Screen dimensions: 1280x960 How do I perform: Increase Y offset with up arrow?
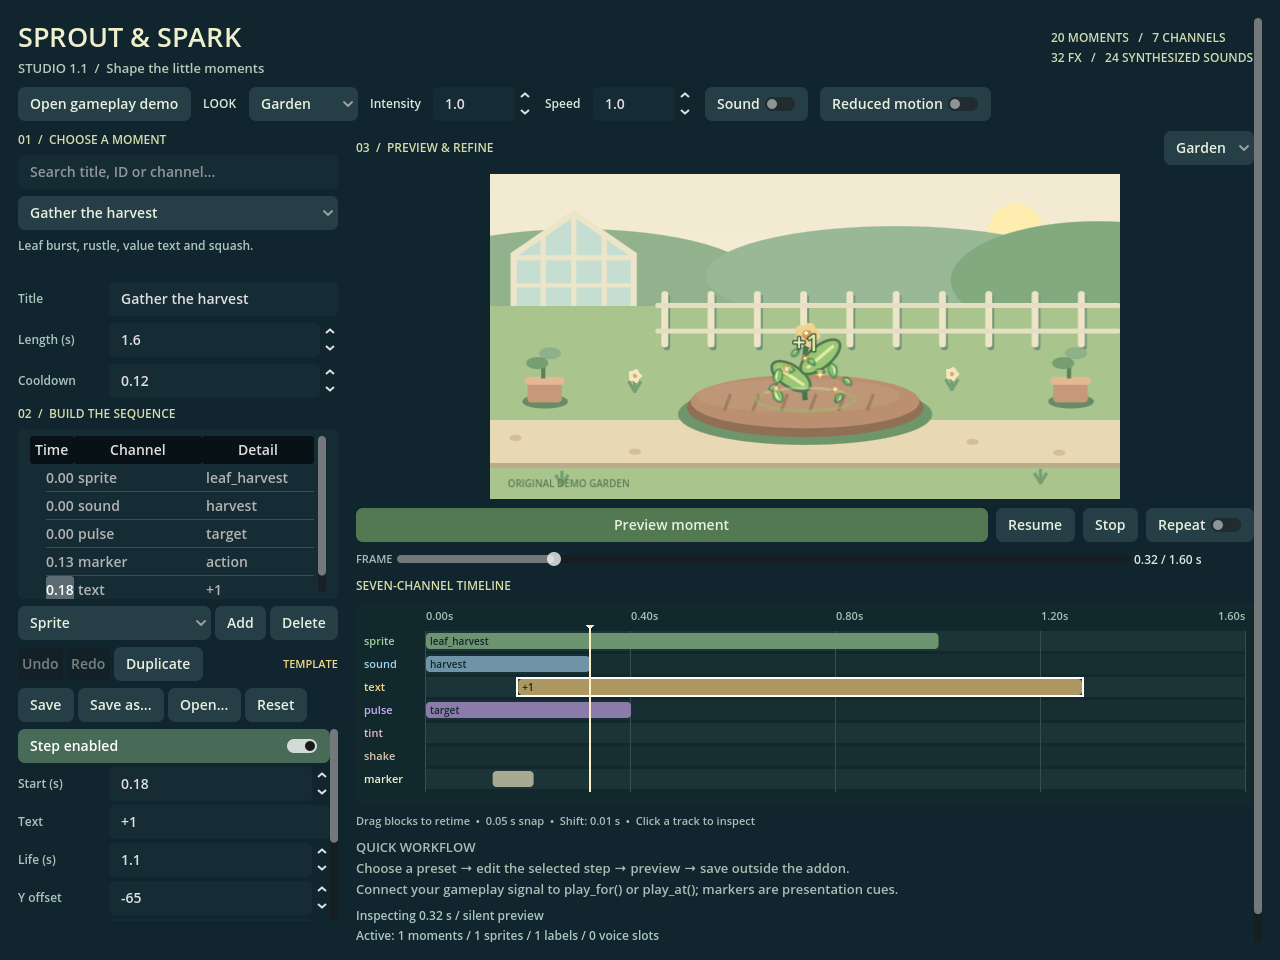(x=322, y=890)
